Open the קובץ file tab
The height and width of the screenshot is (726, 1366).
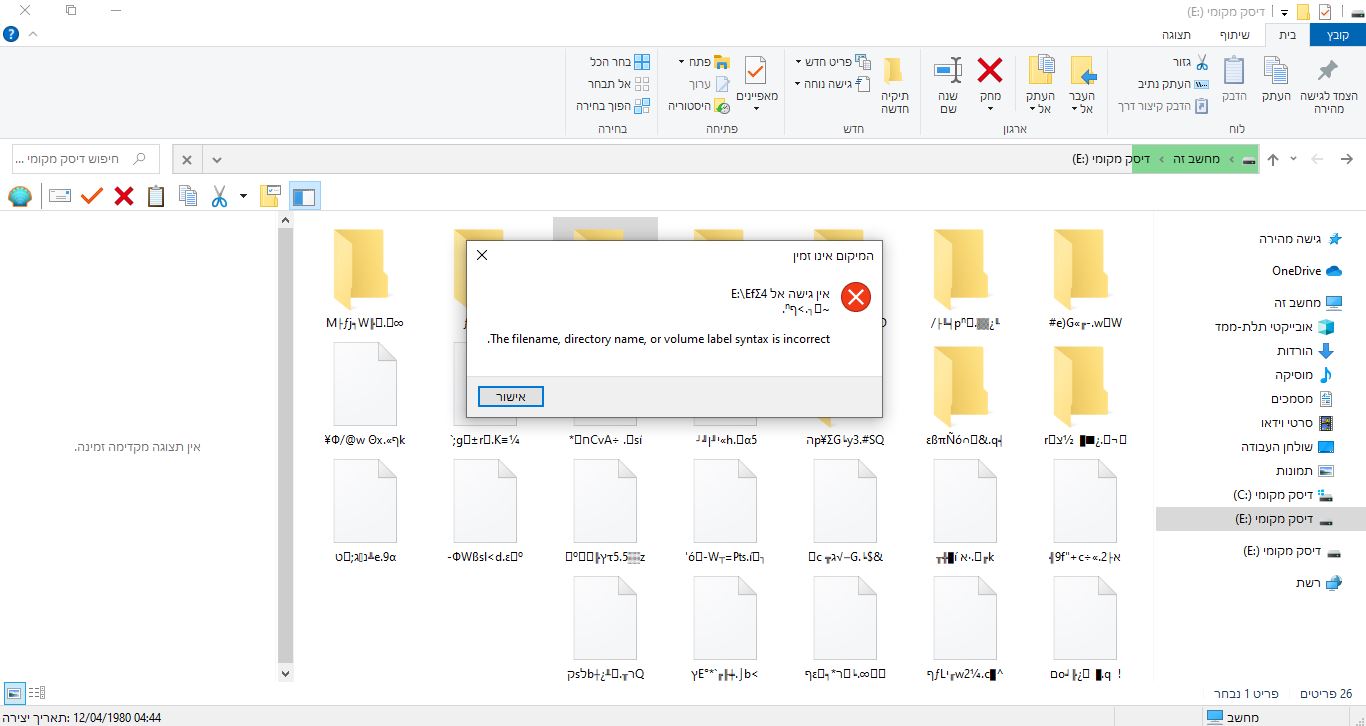(1337, 34)
